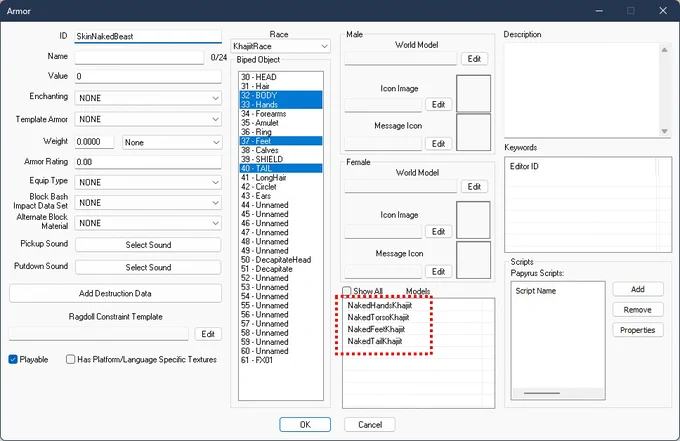Select 31 - Hair biped slot
The width and height of the screenshot is (680, 441).
tap(281, 86)
